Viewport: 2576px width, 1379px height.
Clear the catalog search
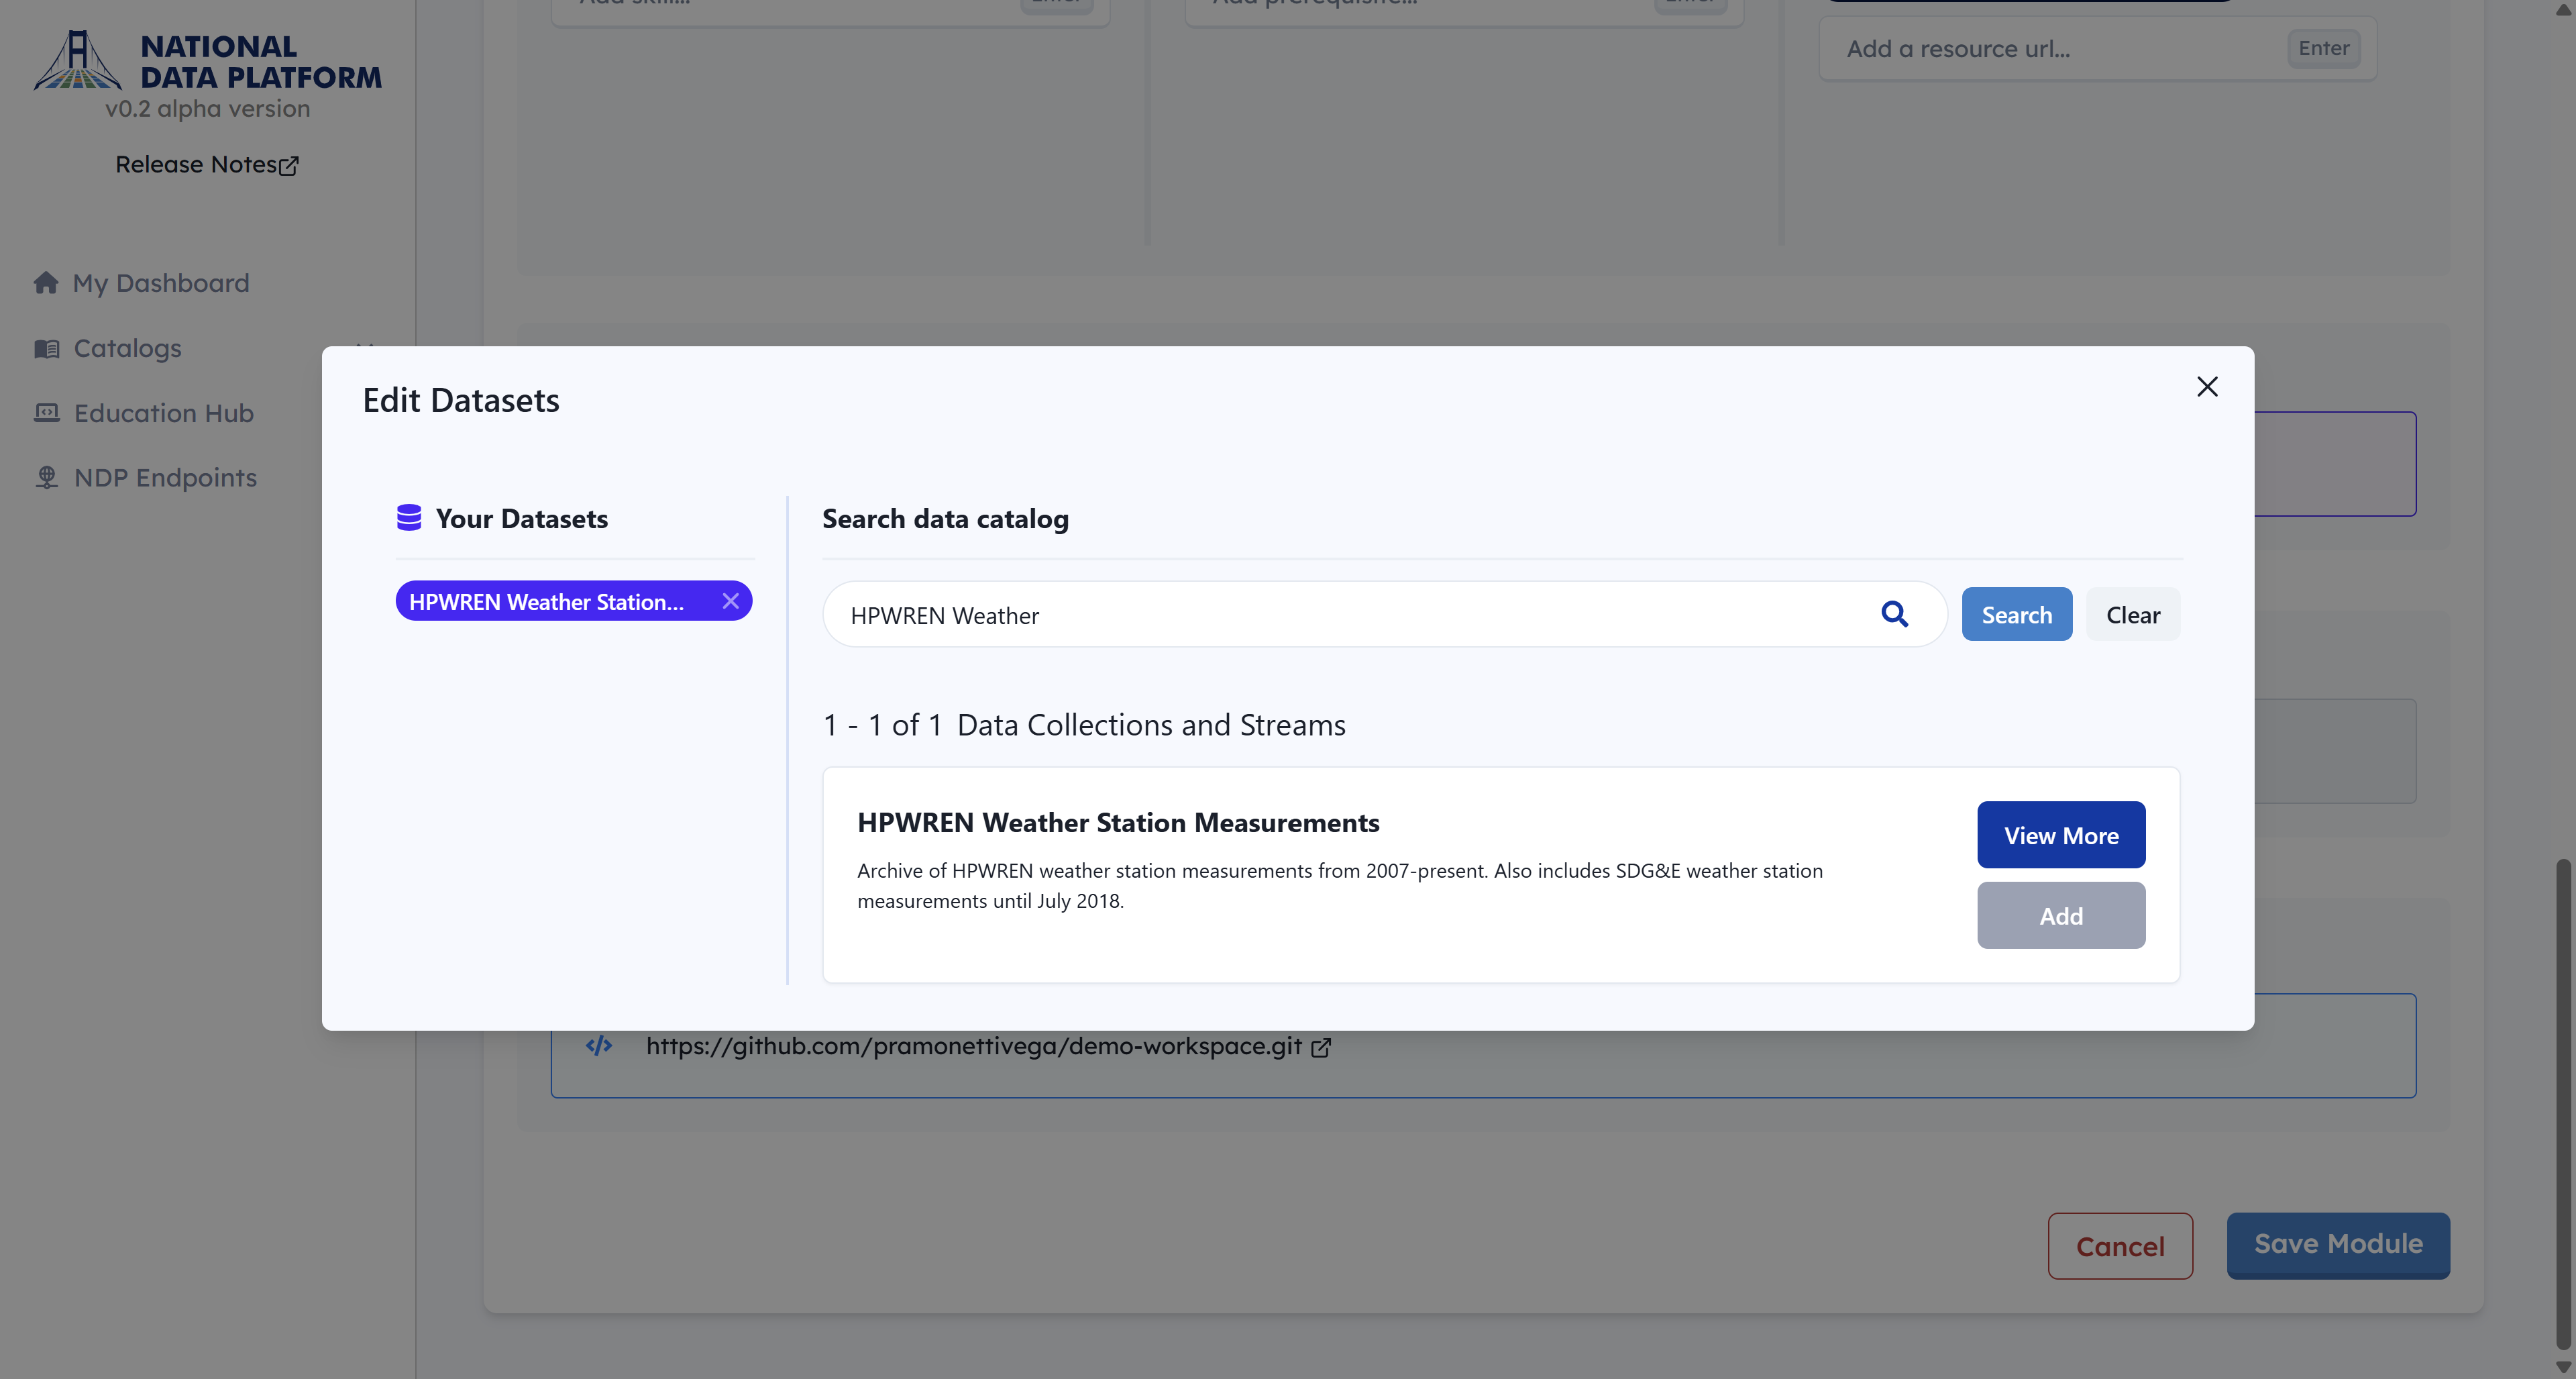[x=2132, y=615]
